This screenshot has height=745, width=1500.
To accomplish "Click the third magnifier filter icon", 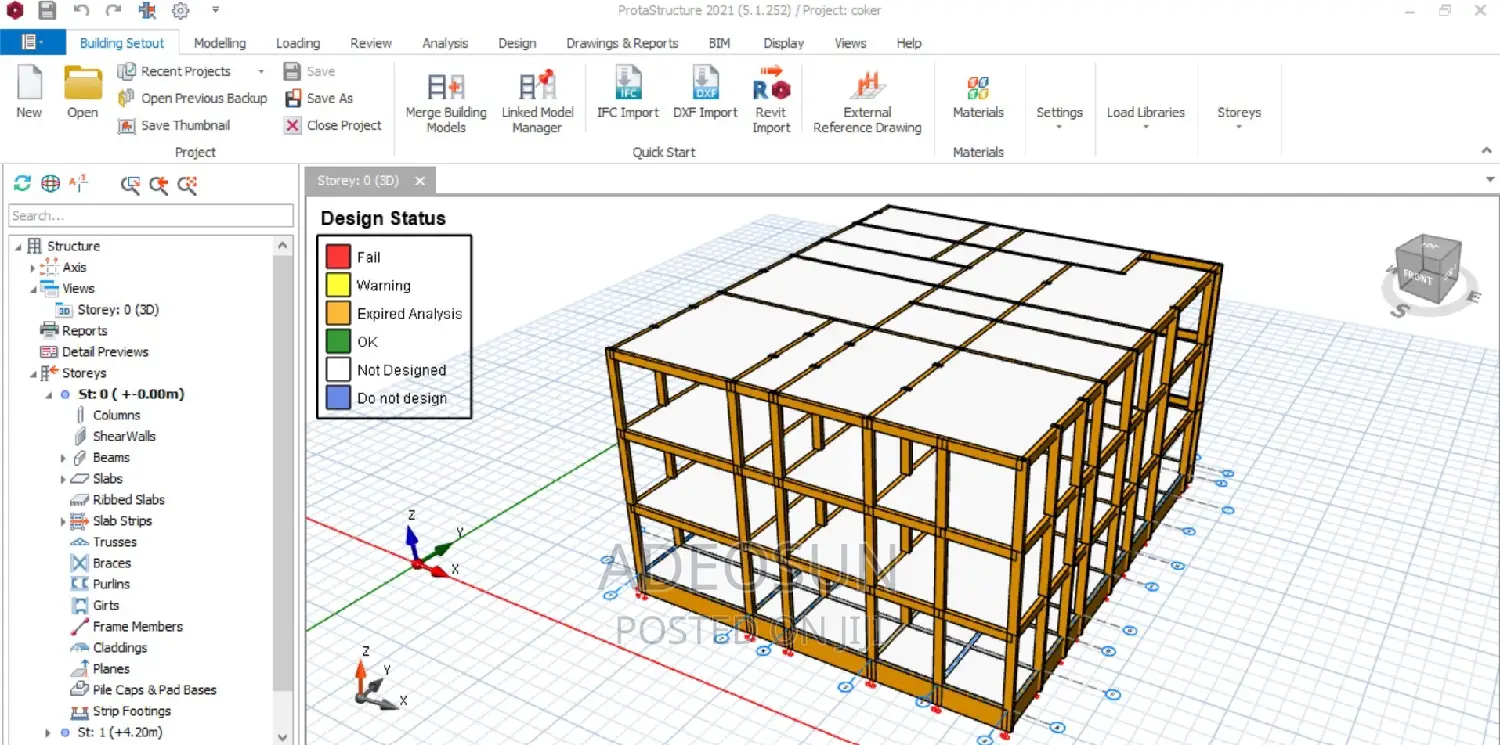I will [x=187, y=184].
